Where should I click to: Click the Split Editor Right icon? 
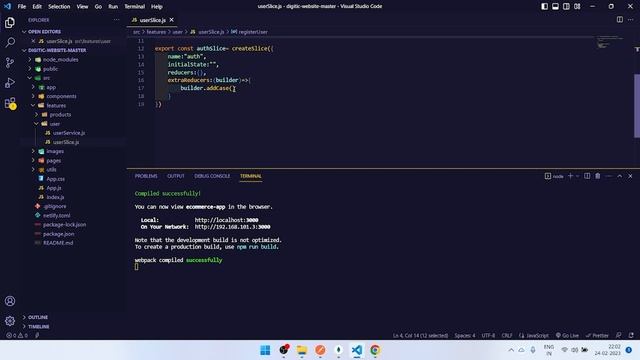[x=620, y=20]
